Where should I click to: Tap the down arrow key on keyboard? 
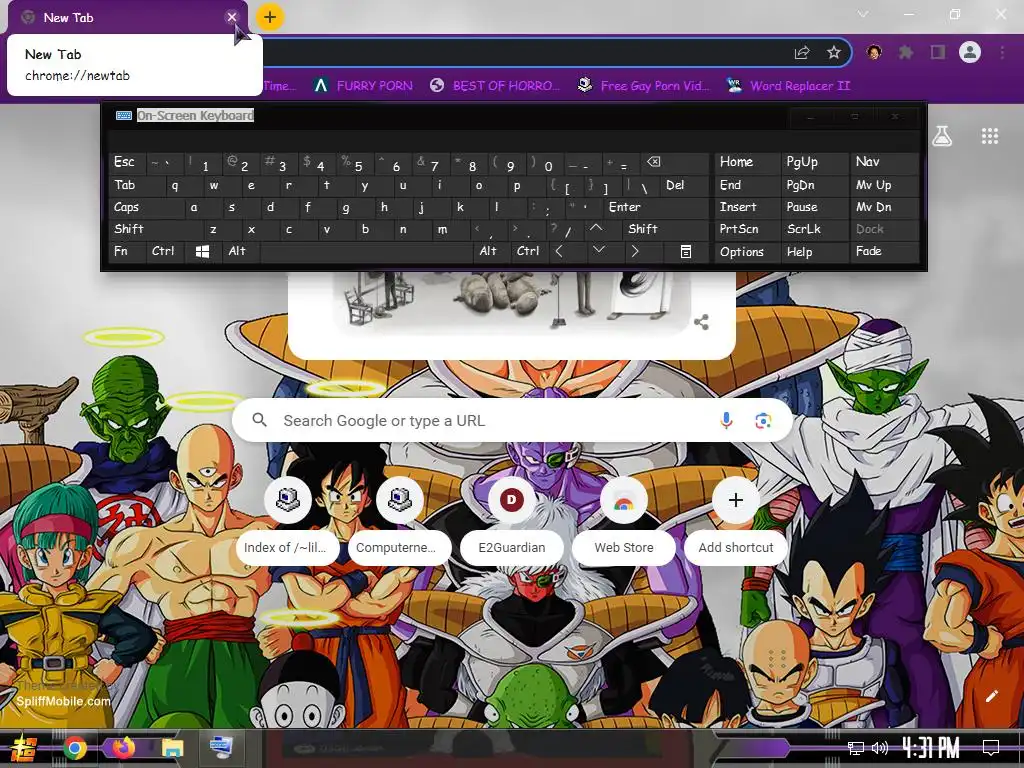[x=598, y=251]
